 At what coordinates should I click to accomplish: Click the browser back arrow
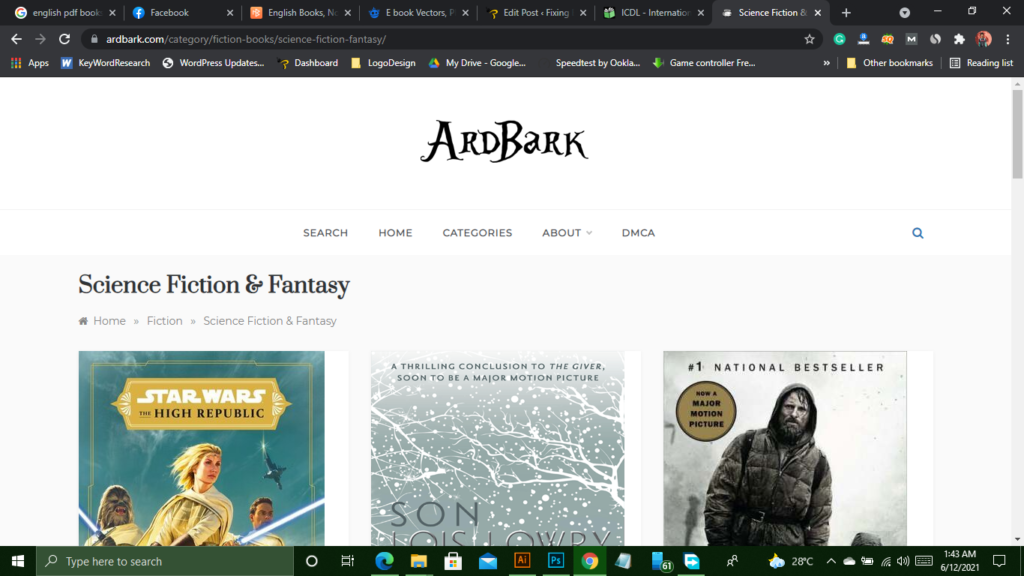[16, 39]
